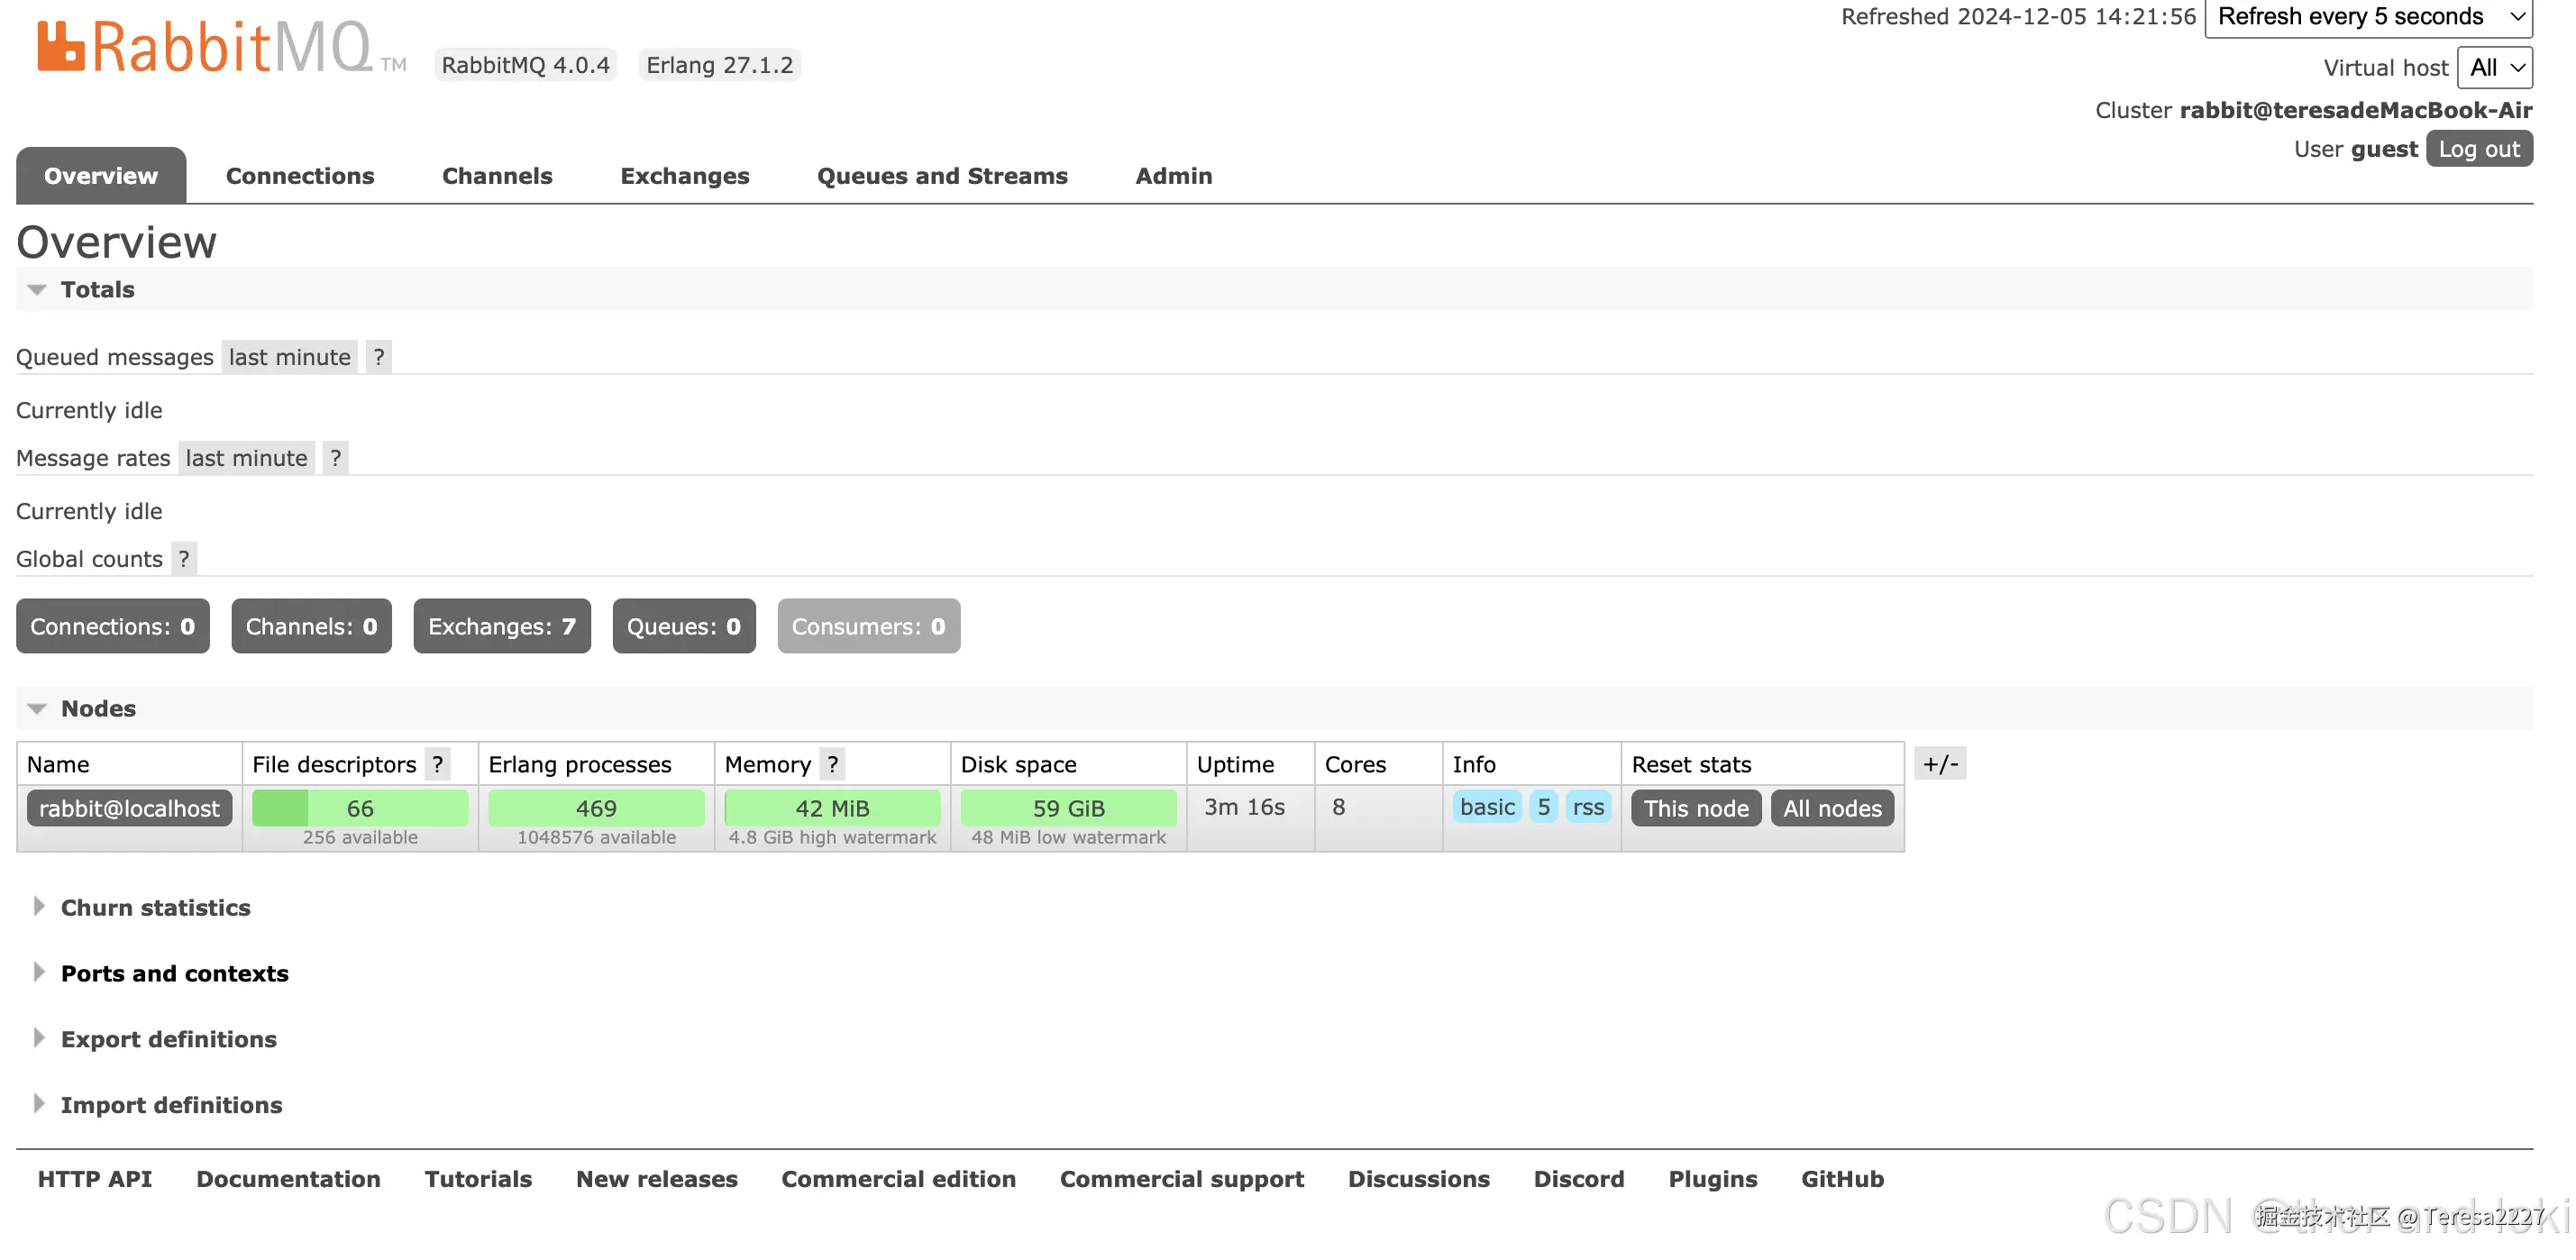Image resolution: width=2576 pixels, height=1260 pixels.
Task: Click help icon beside Message rates
Action: click(336, 458)
